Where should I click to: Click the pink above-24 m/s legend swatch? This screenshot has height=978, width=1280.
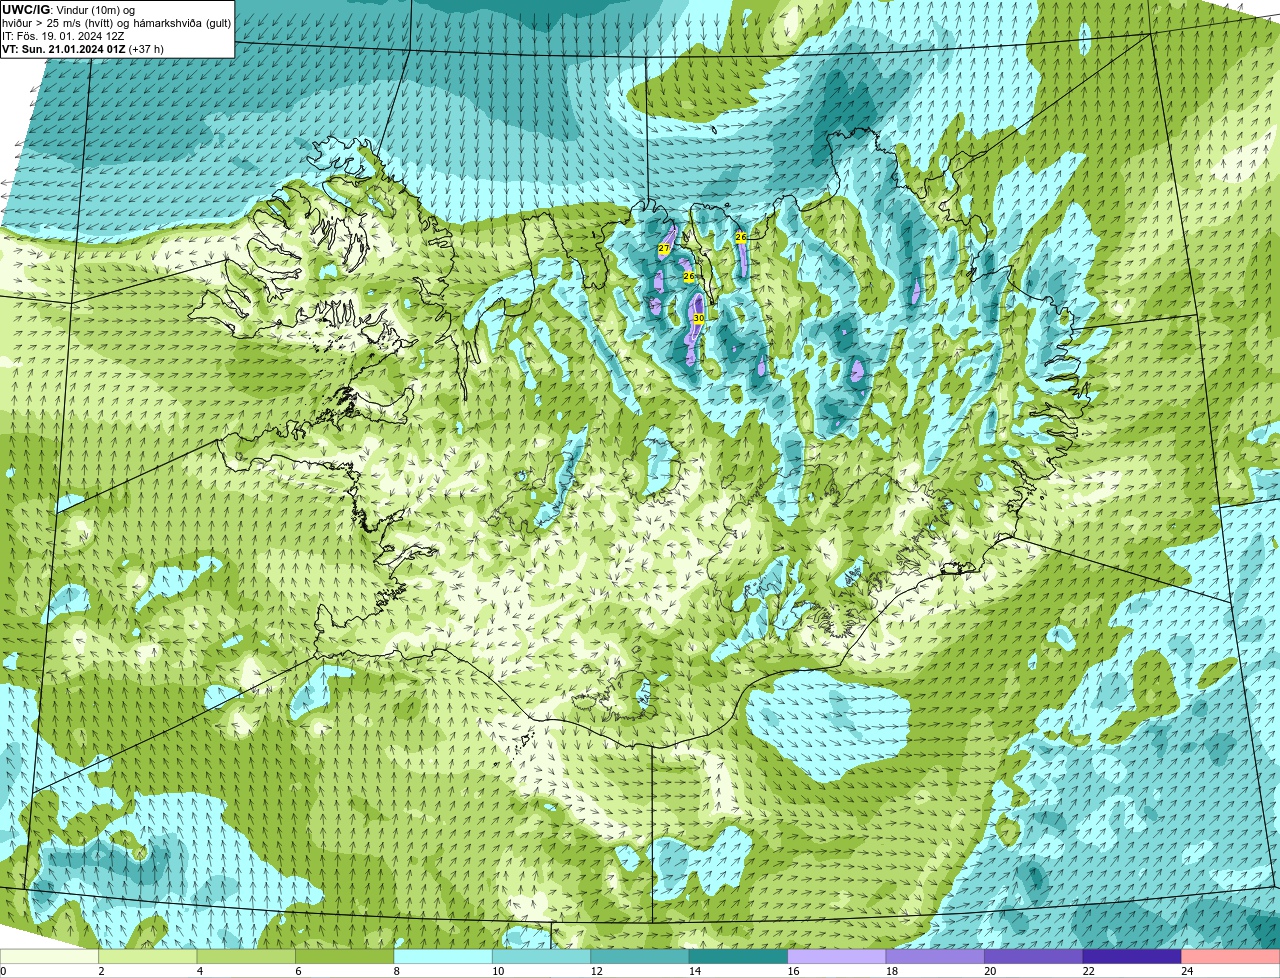(1231, 956)
